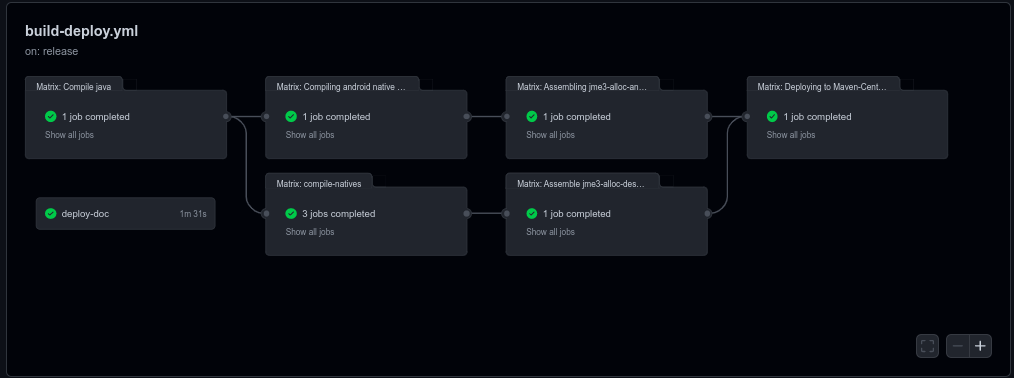Expand Show all jobs under Compile java
This screenshot has height=378, width=1014.
click(x=69, y=135)
